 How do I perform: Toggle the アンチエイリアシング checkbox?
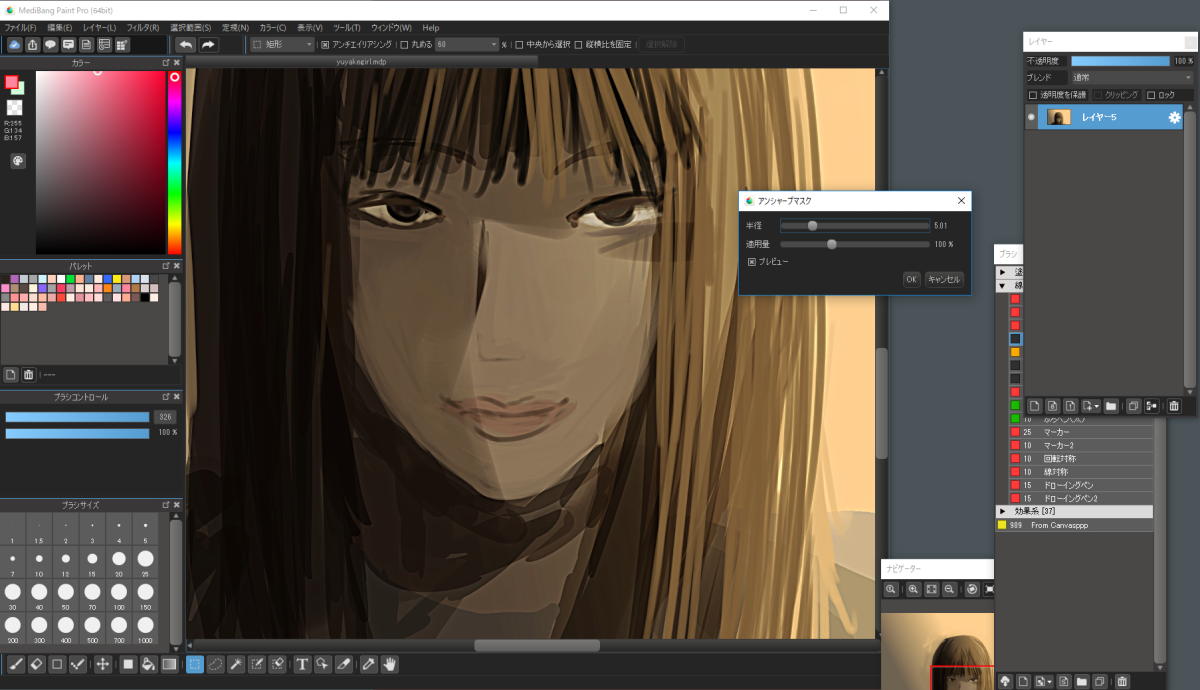(x=325, y=45)
